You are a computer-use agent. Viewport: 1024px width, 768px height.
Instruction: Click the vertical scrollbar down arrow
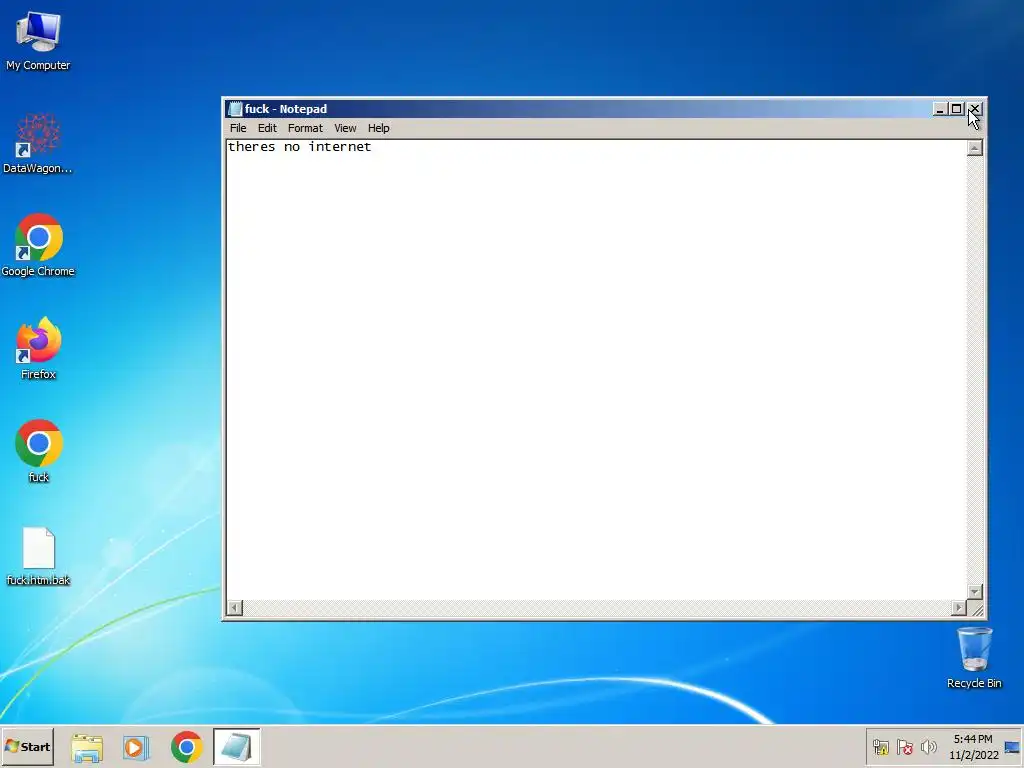click(974, 592)
